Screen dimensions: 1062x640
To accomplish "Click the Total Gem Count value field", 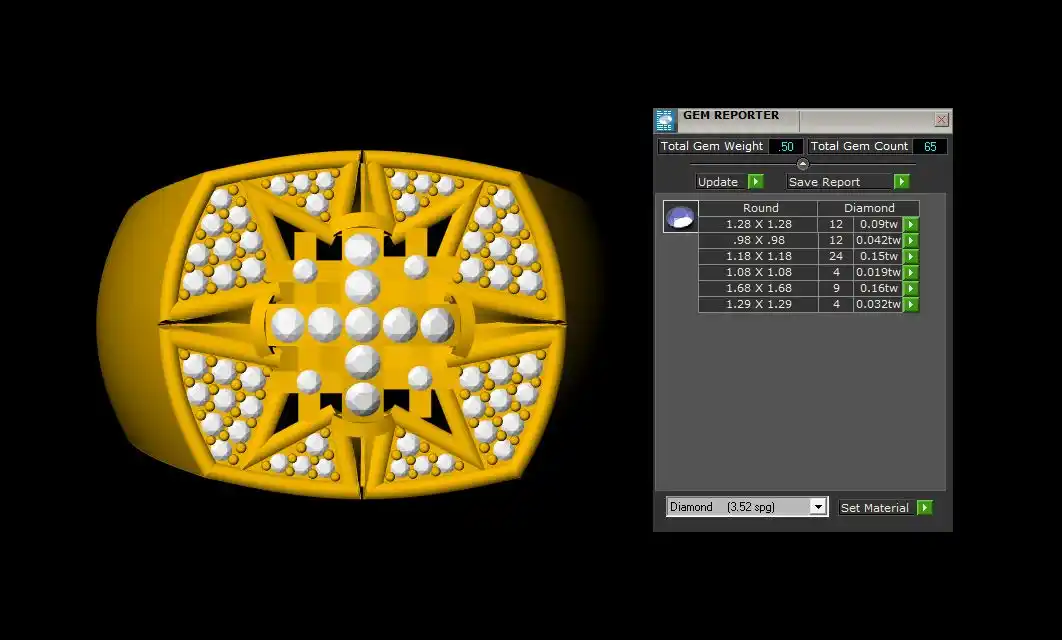I will [x=930, y=147].
